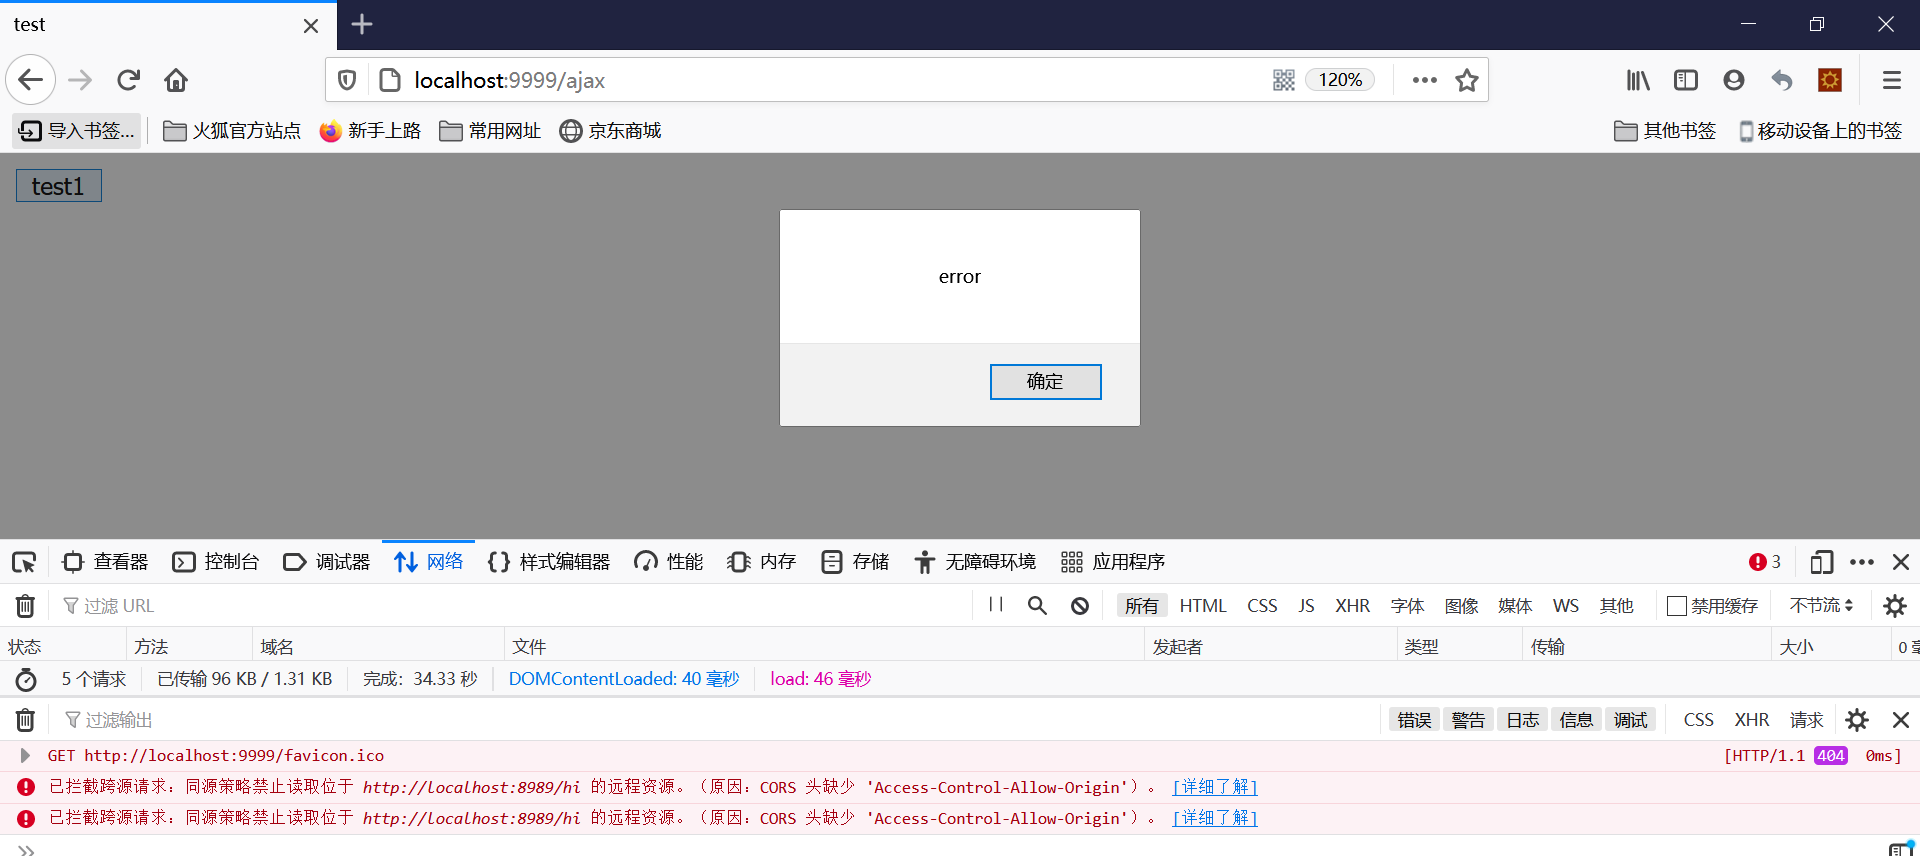Image resolution: width=1920 pixels, height=856 pixels.
Task: Enable the 禁用缓存 checkbox
Action: pyautogui.click(x=1677, y=606)
